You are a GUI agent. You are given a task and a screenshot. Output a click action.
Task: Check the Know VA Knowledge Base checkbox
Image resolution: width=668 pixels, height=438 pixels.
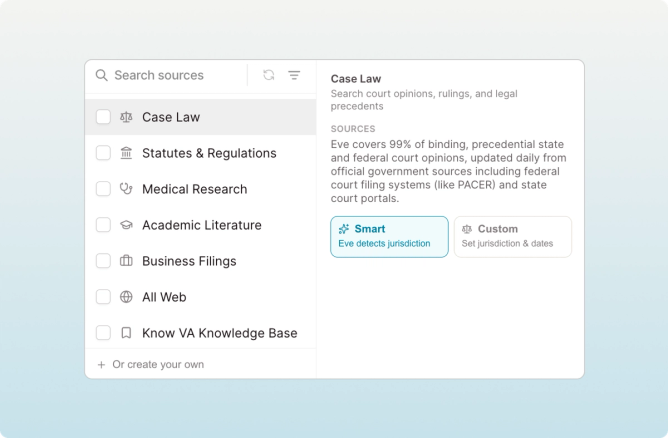point(103,333)
